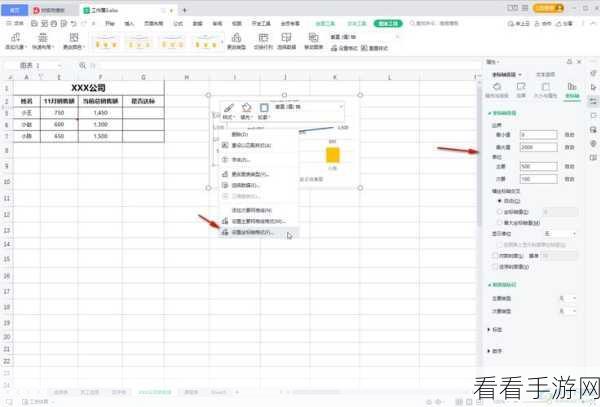Choose Format Major Gridlines in the context menu

pyautogui.click(x=258, y=221)
